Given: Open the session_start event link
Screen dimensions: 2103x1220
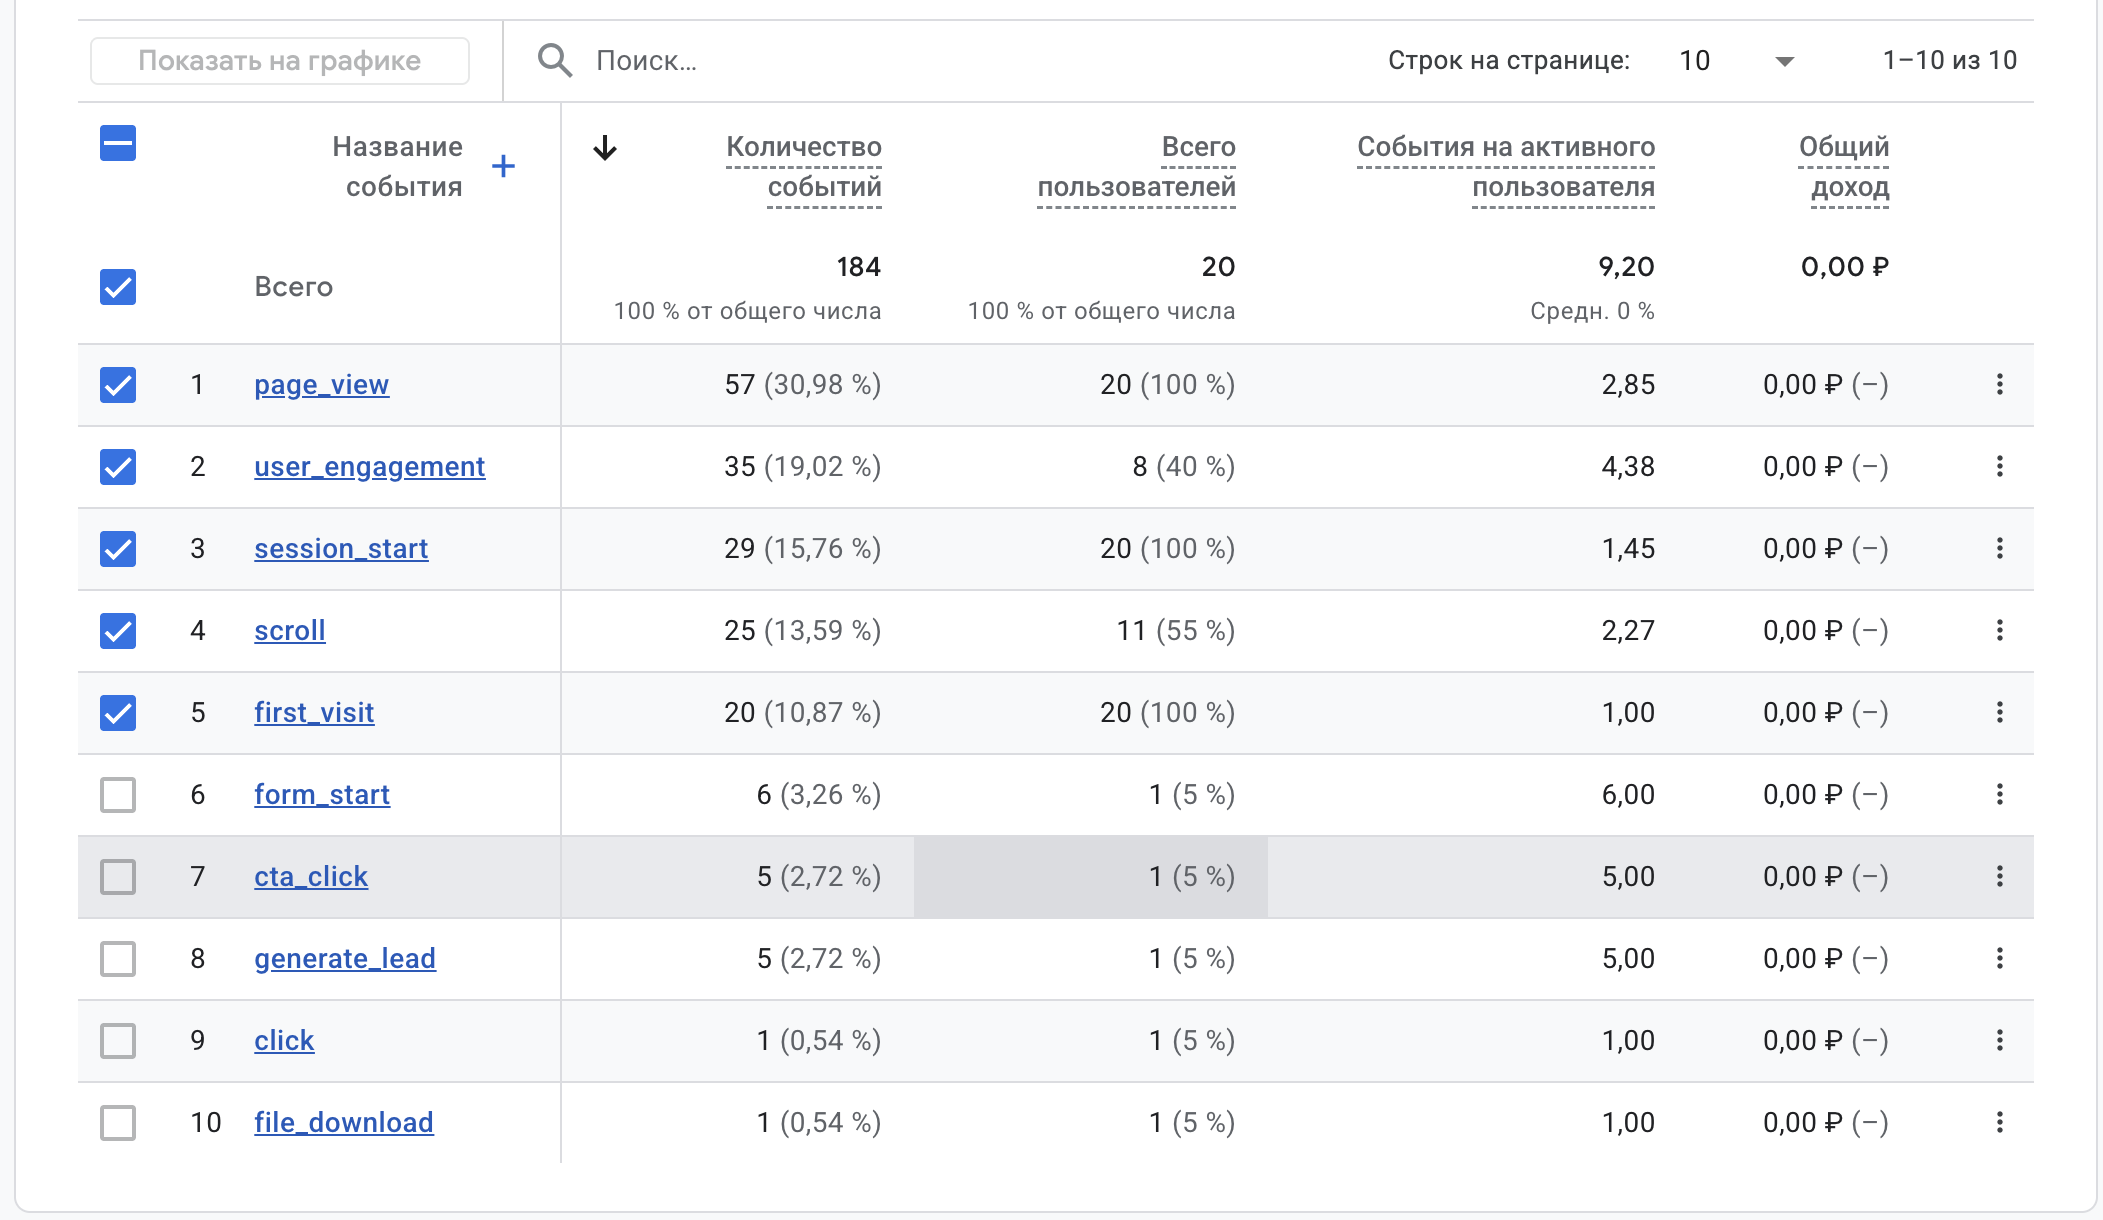Looking at the screenshot, I should click(x=341, y=549).
